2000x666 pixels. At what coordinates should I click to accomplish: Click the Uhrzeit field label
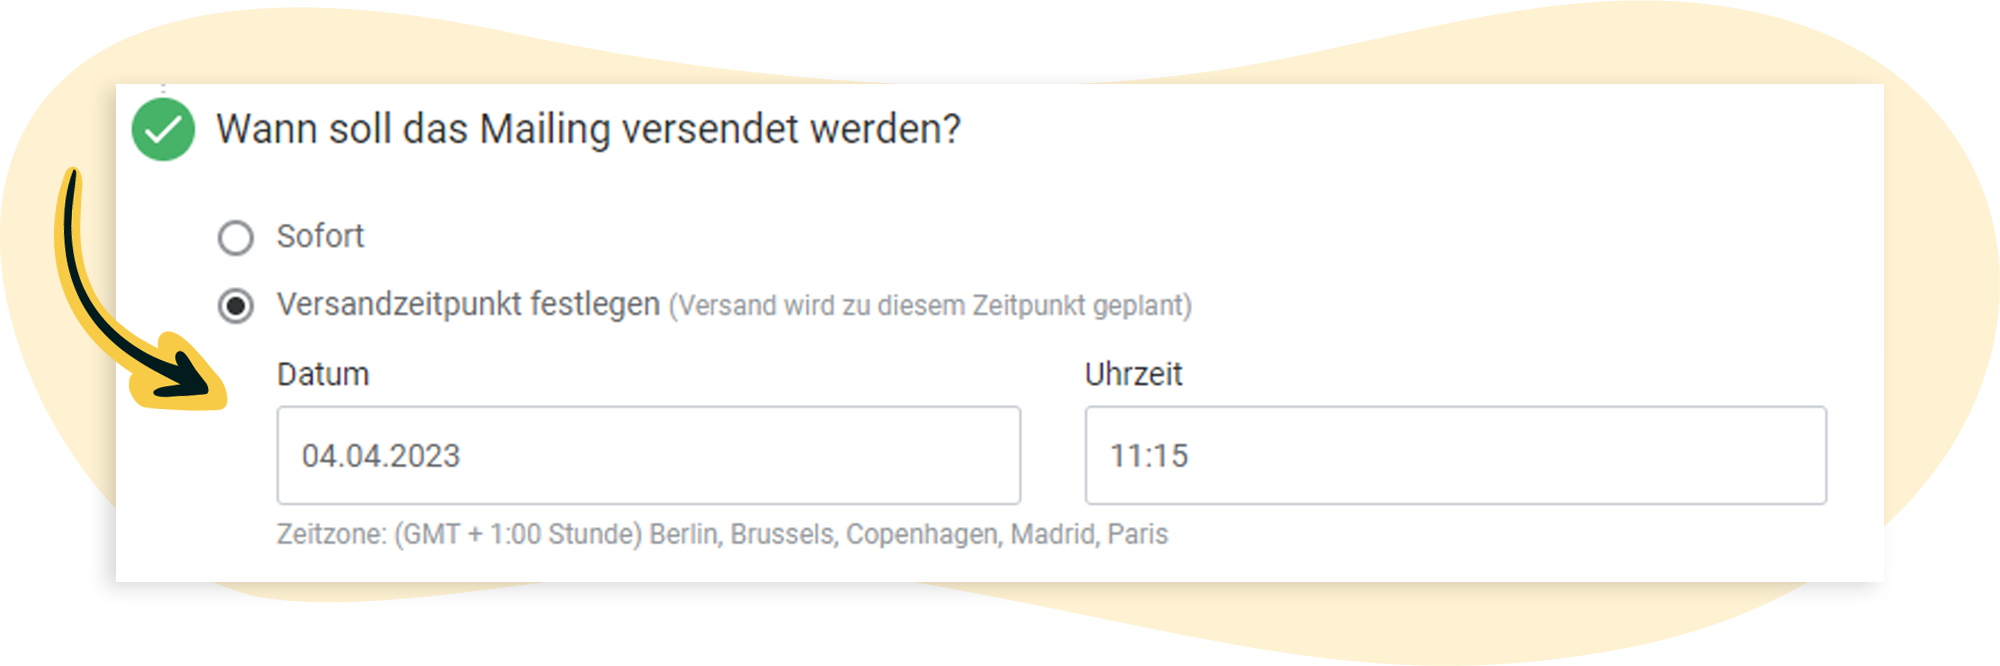(x=1133, y=374)
